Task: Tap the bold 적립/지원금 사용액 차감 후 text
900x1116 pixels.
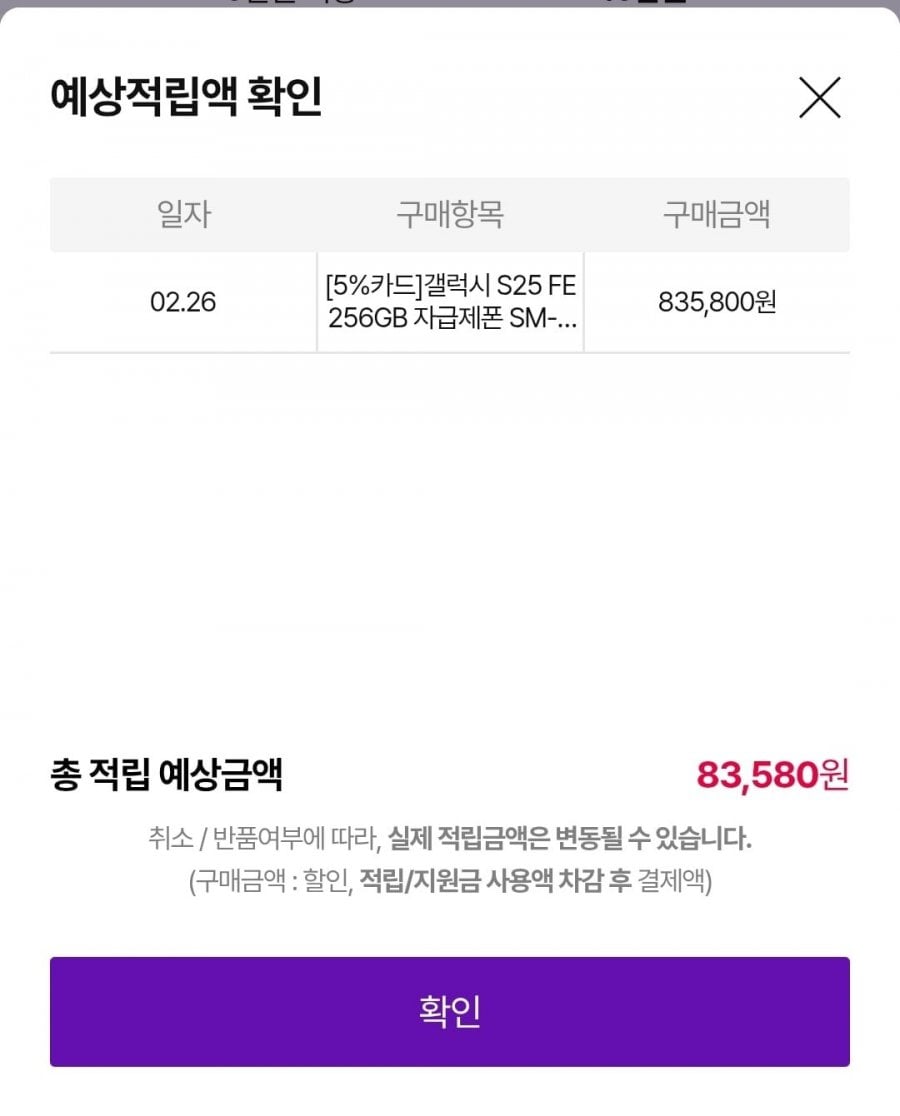Action: tap(495, 882)
